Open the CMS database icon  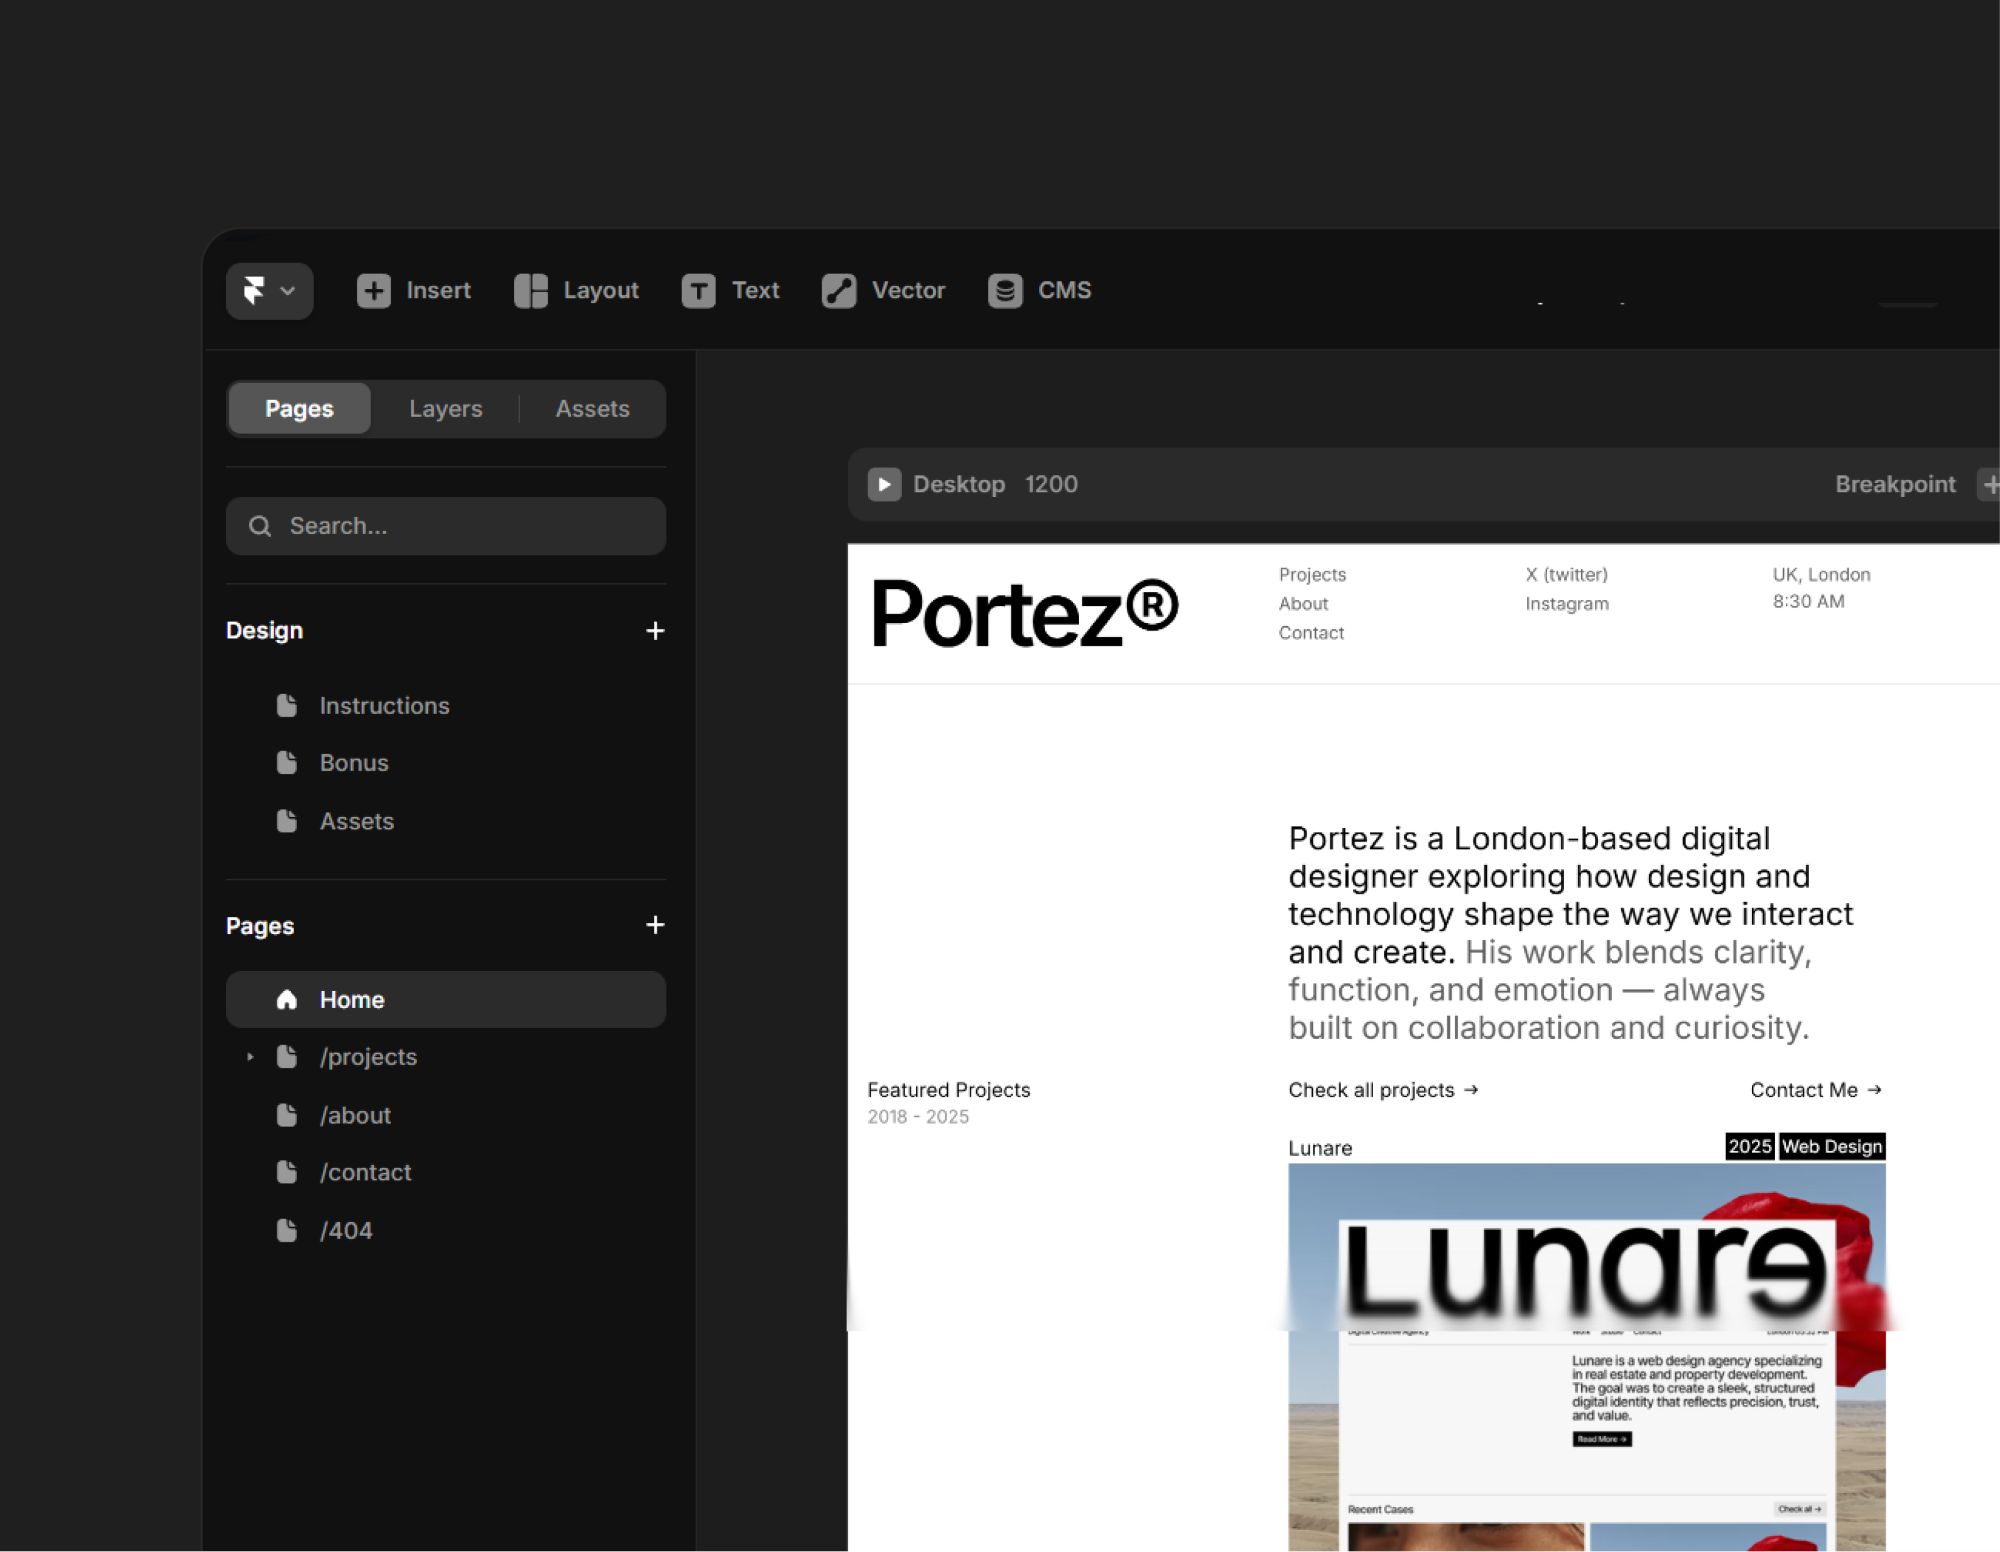coord(1005,291)
